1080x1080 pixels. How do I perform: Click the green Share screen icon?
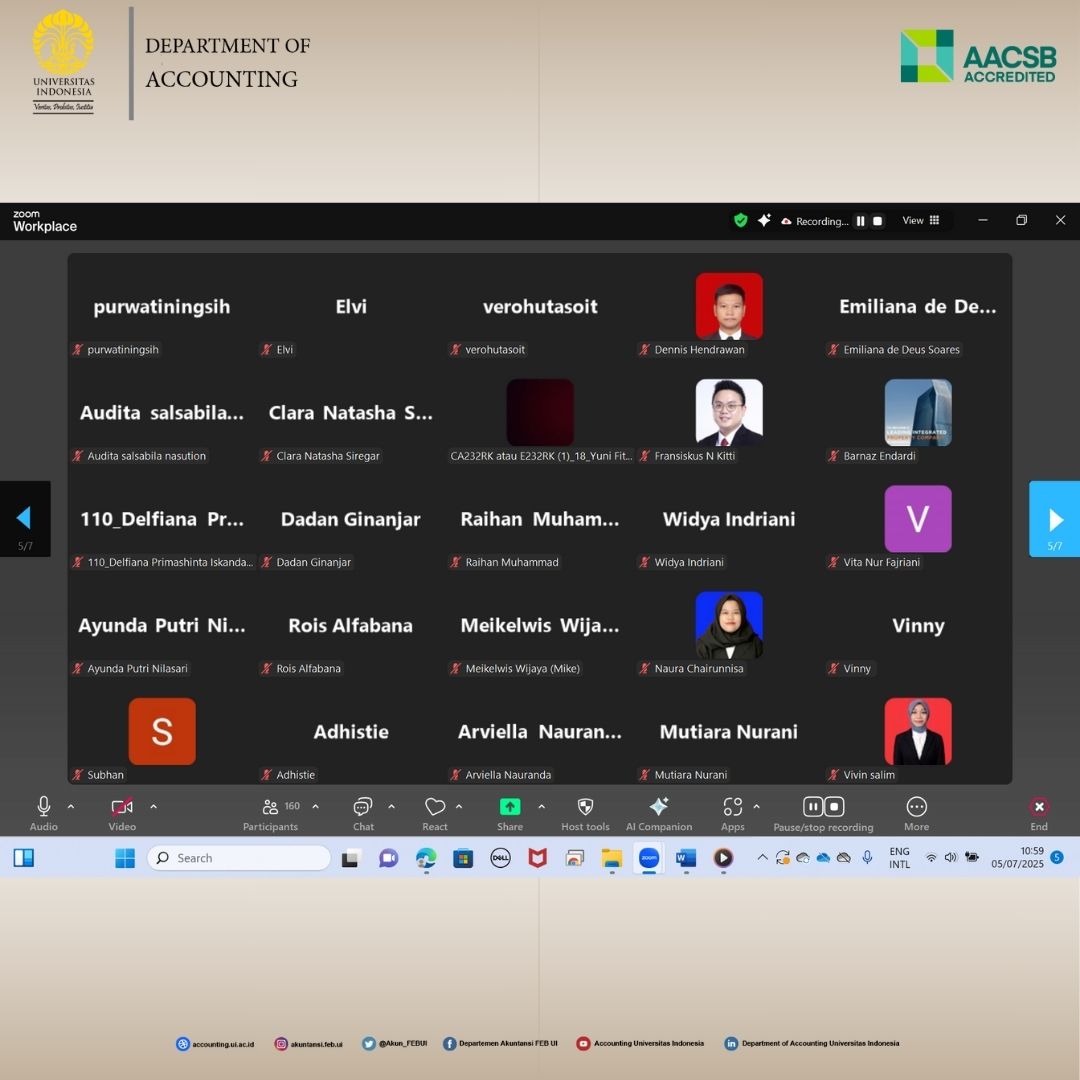(510, 807)
